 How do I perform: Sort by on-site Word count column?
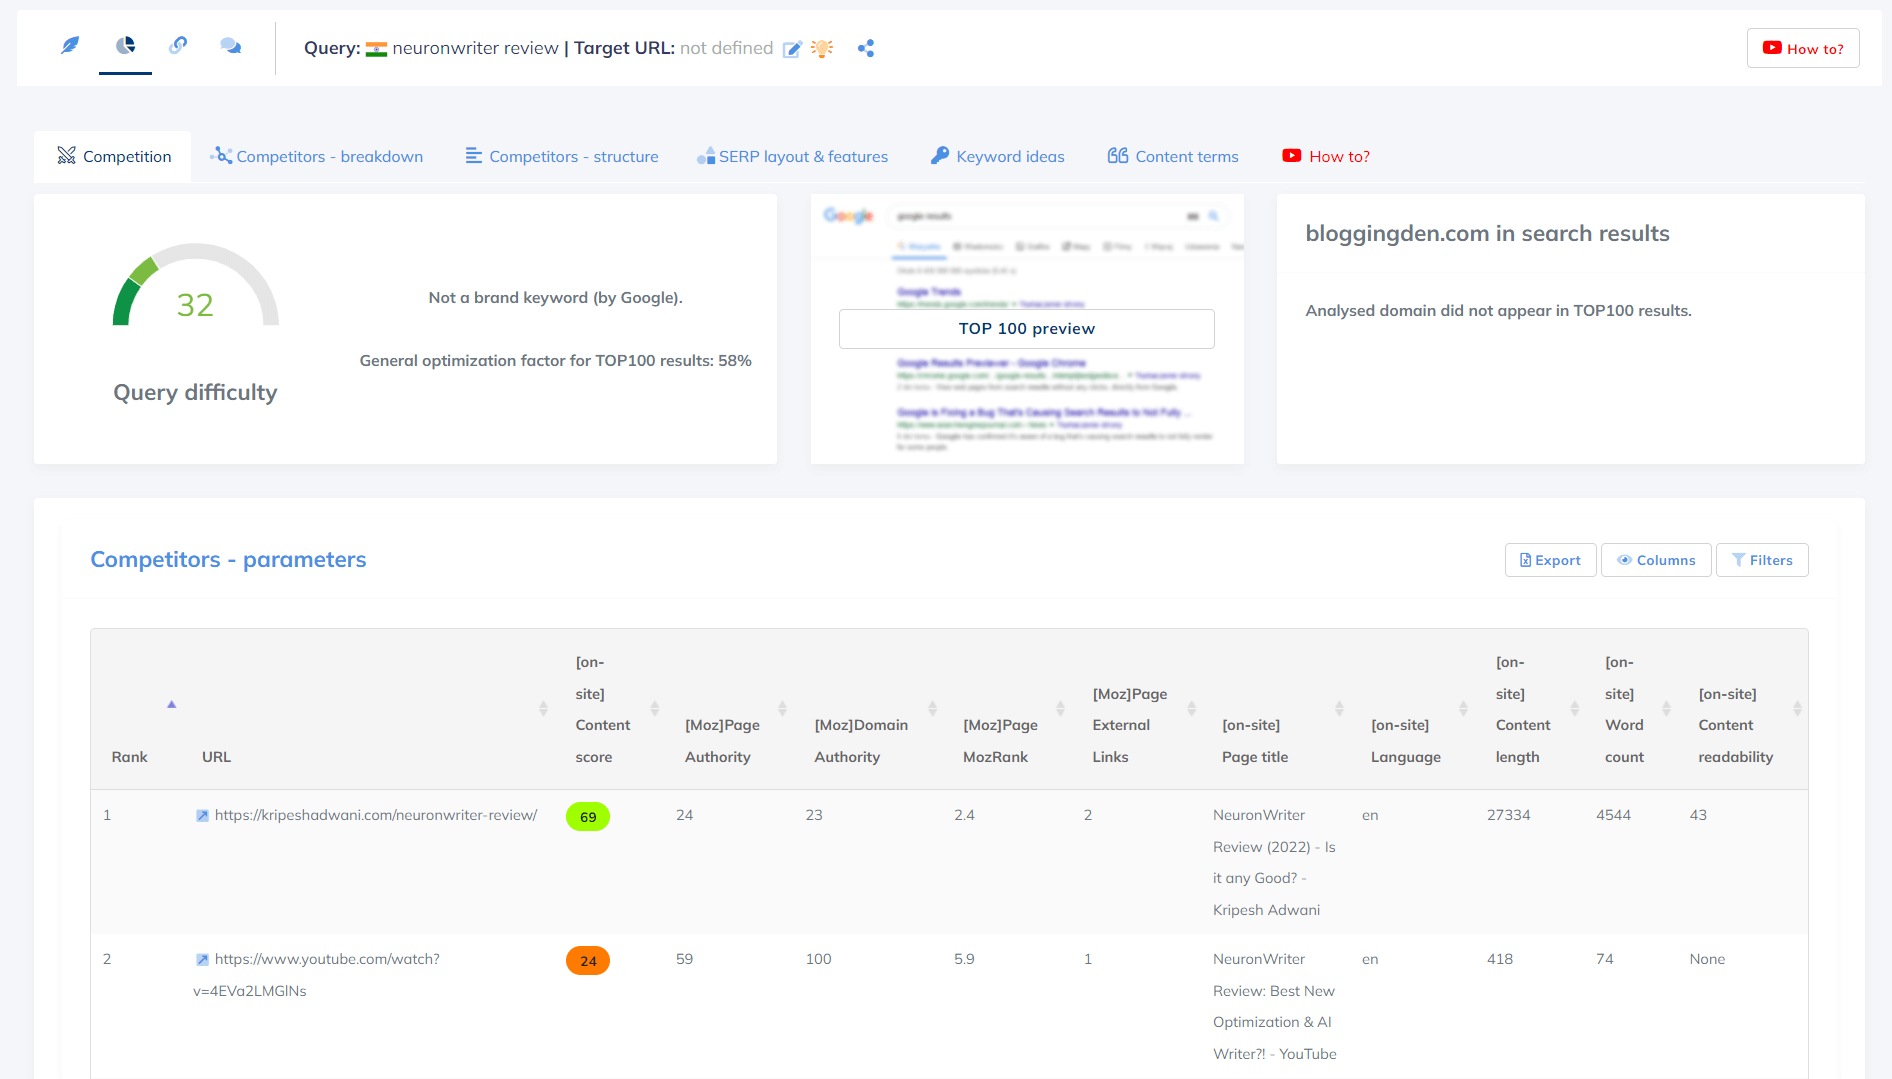click(1666, 709)
